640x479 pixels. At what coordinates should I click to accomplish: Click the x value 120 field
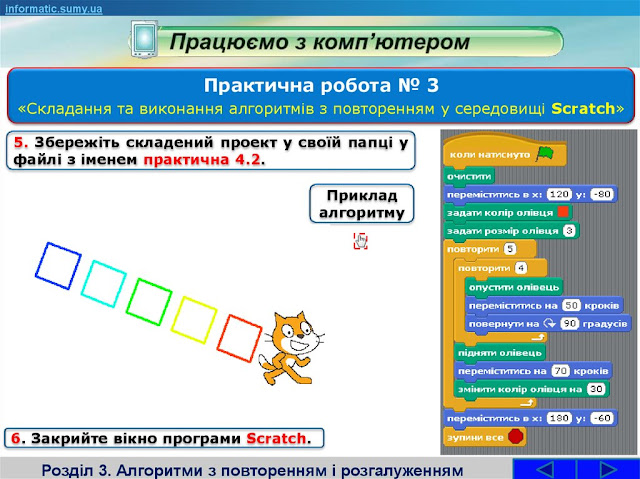559,194
